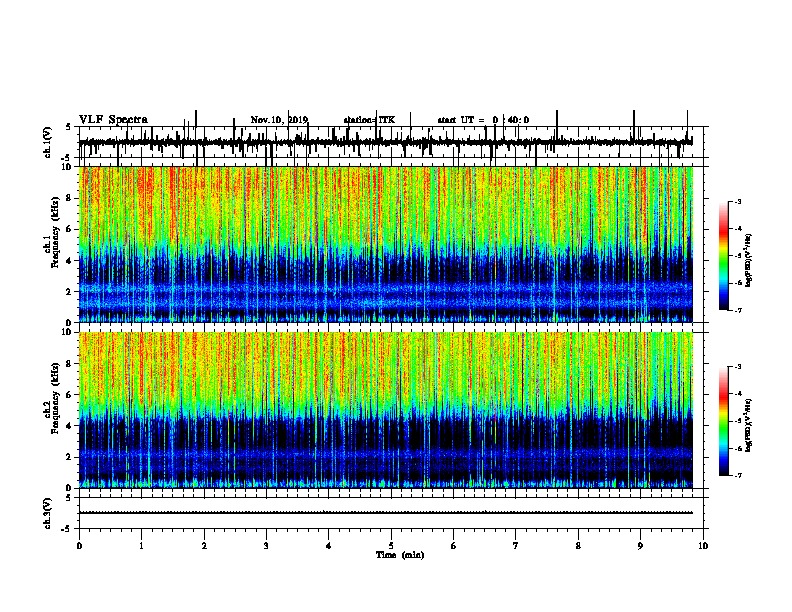
Task: Click the 'VLF Spectra' title text
Action: [113, 120]
